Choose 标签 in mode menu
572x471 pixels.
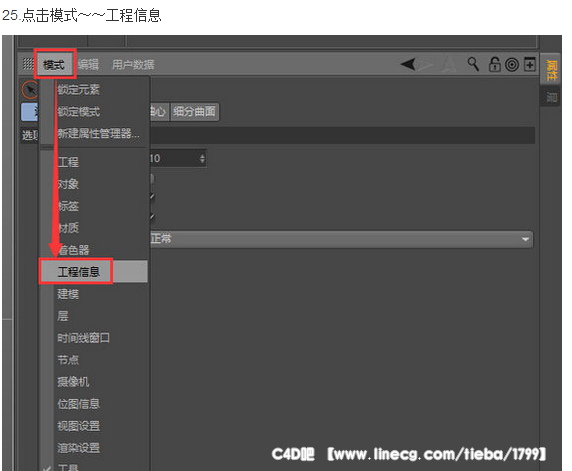[68, 206]
